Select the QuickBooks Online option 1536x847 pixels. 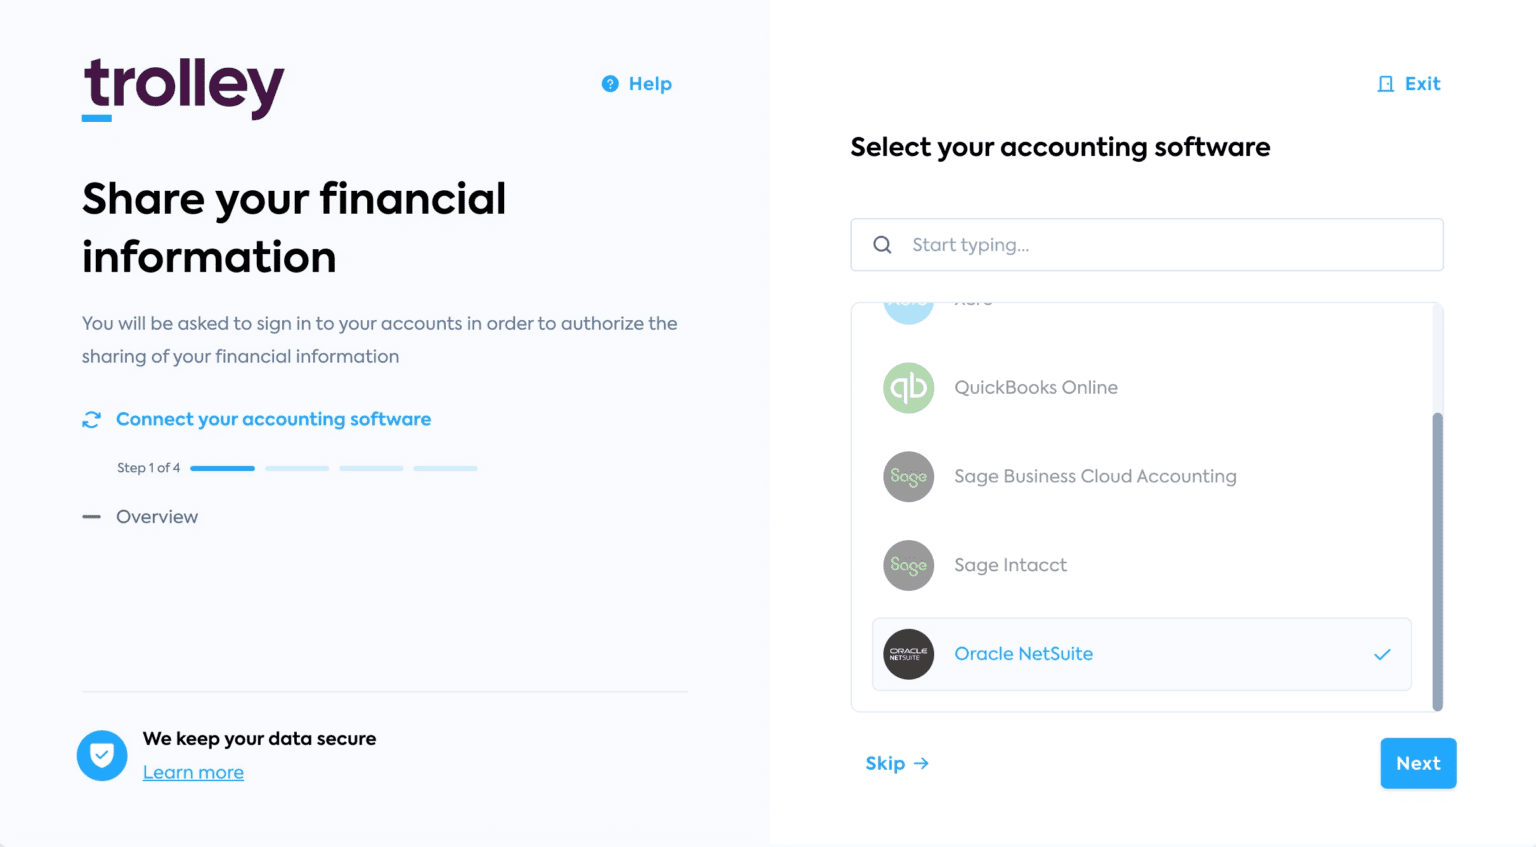coord(1035,388)
